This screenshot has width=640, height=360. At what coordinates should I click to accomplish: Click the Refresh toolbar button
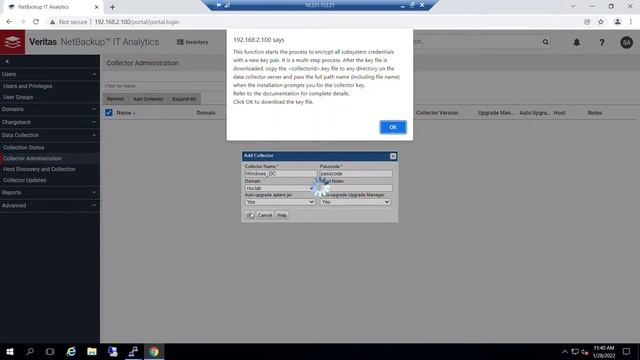(x=116, y=99)
